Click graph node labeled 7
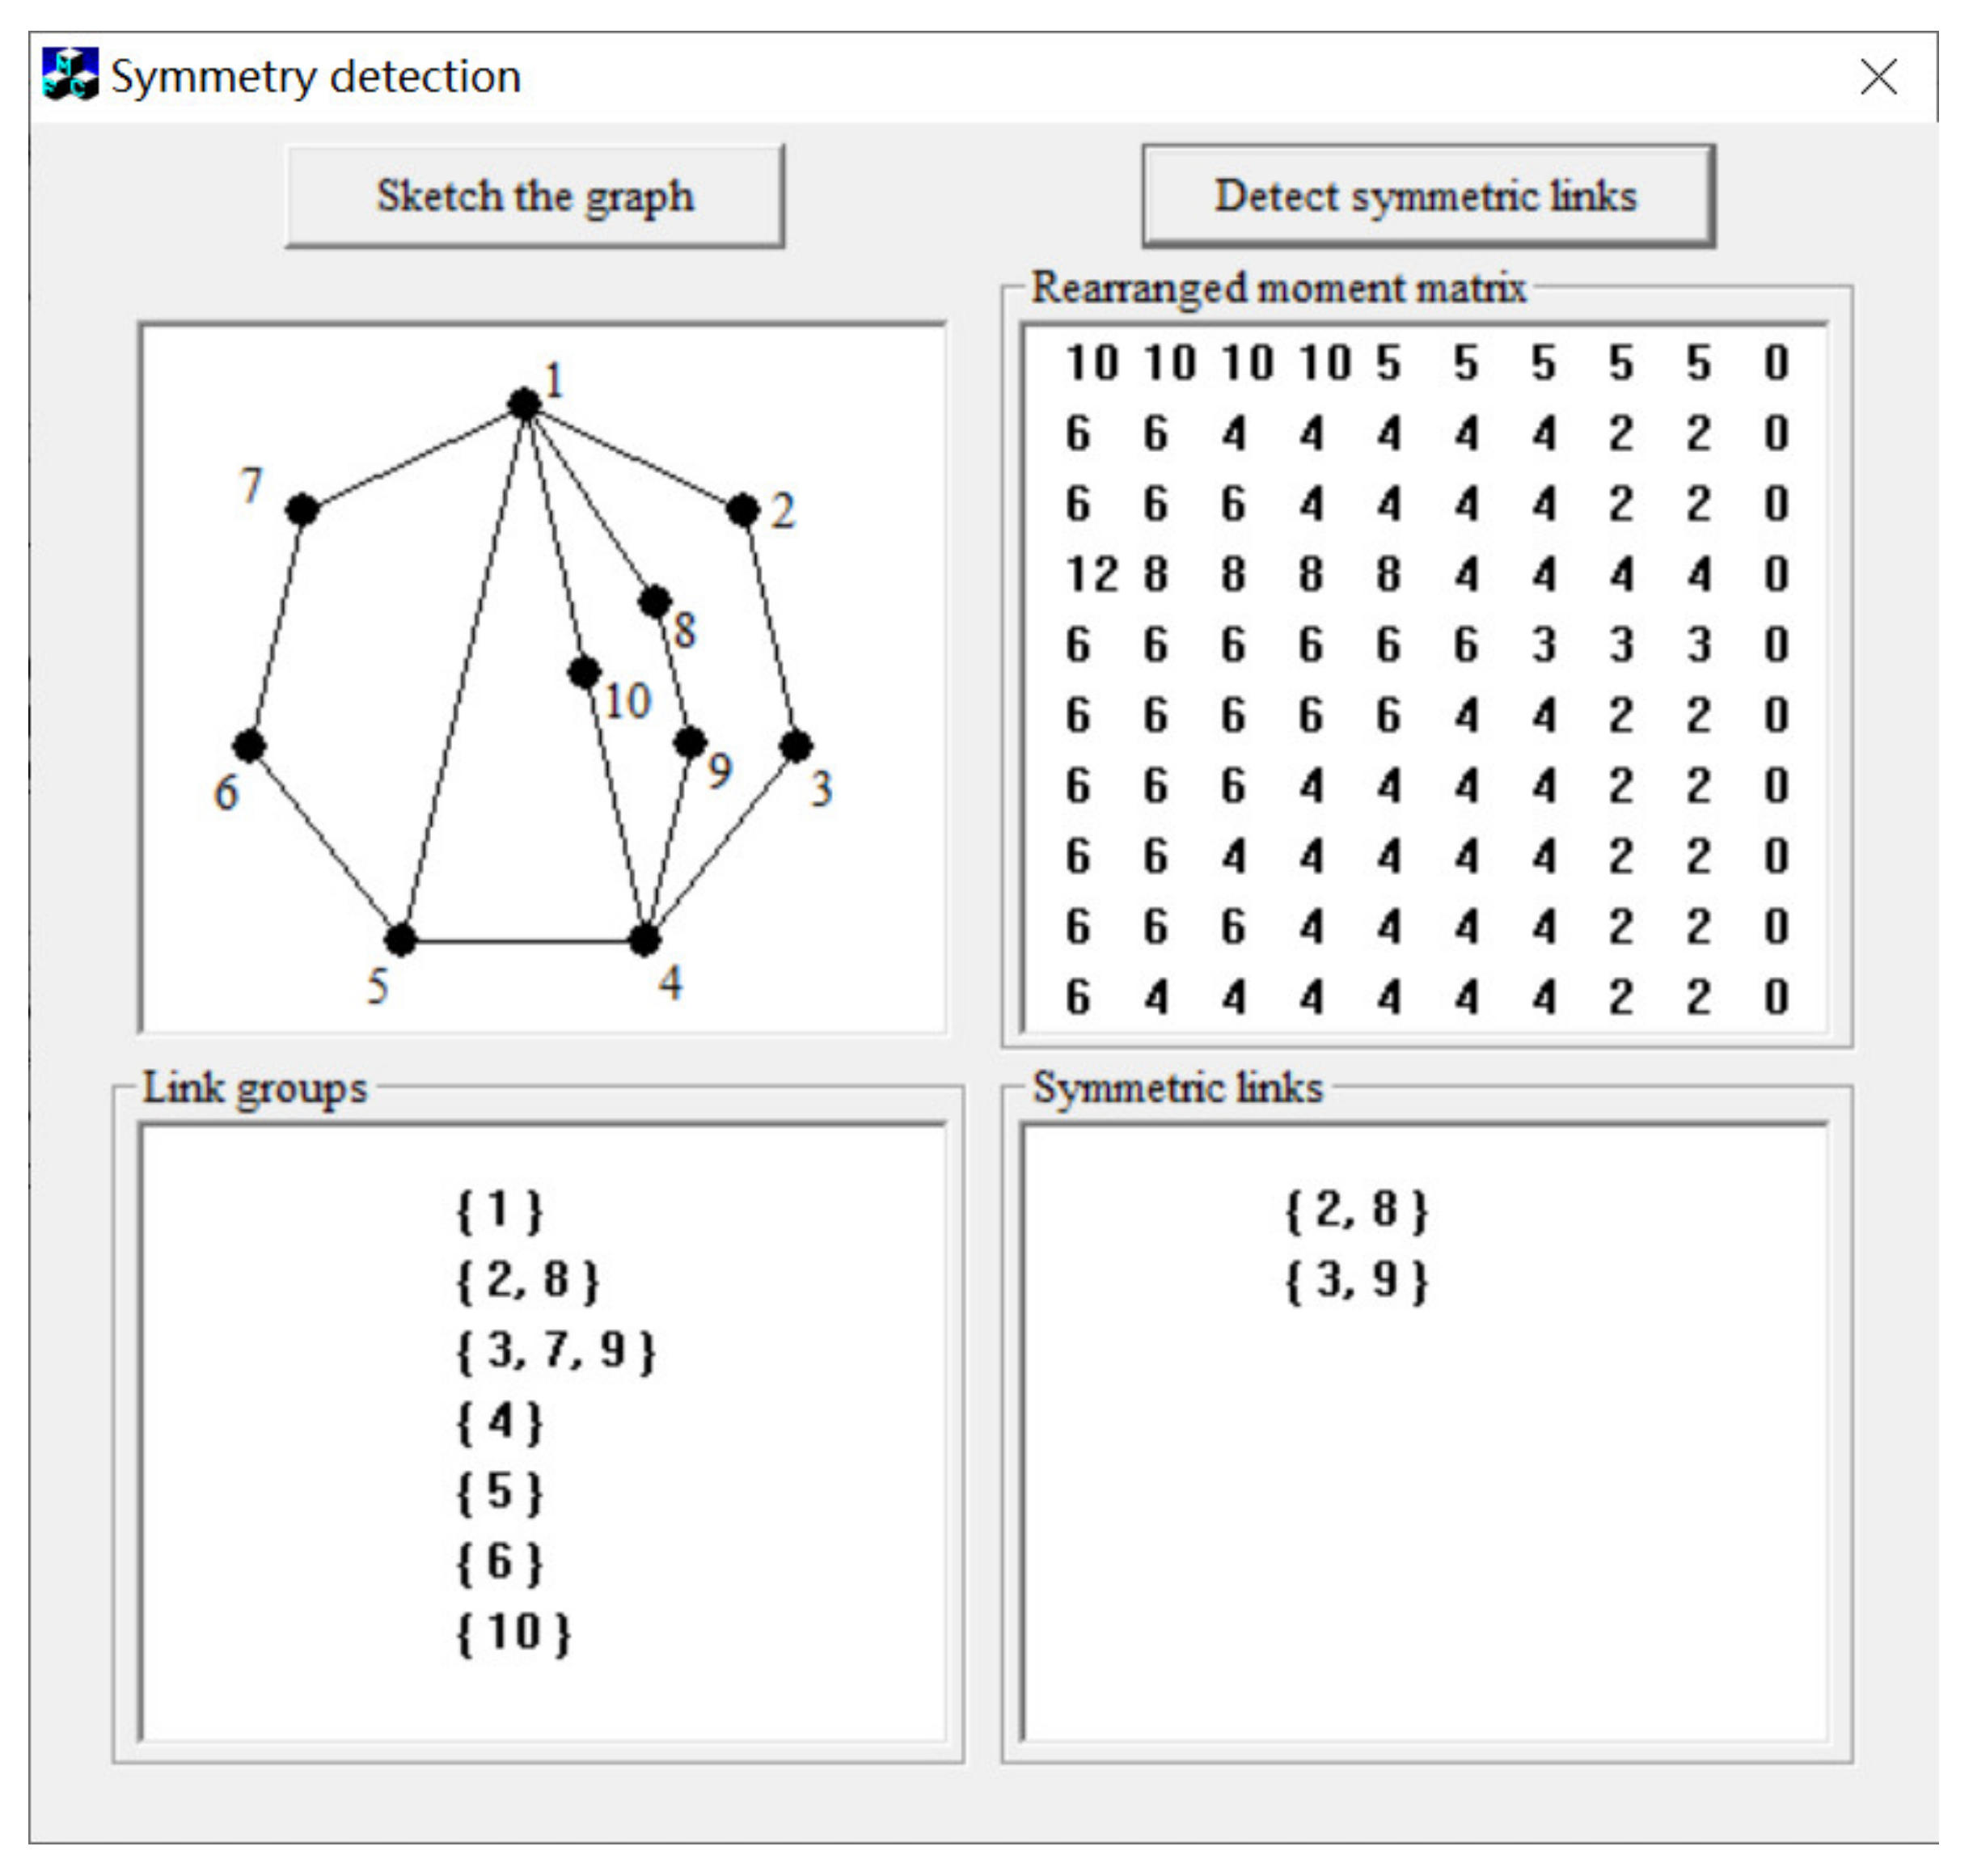This screenshot has height=1876, width=1973. [x=302, y=510]
